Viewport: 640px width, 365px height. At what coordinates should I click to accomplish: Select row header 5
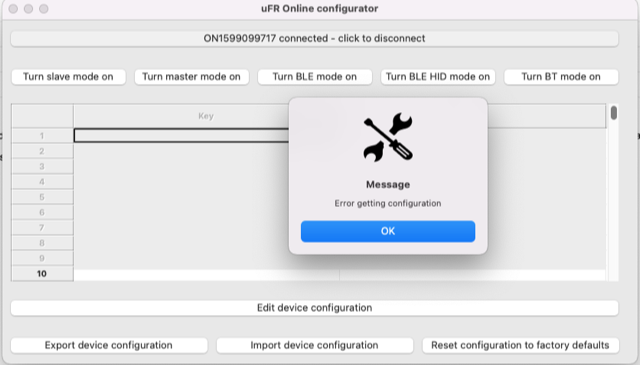click(x=42, y=197)
